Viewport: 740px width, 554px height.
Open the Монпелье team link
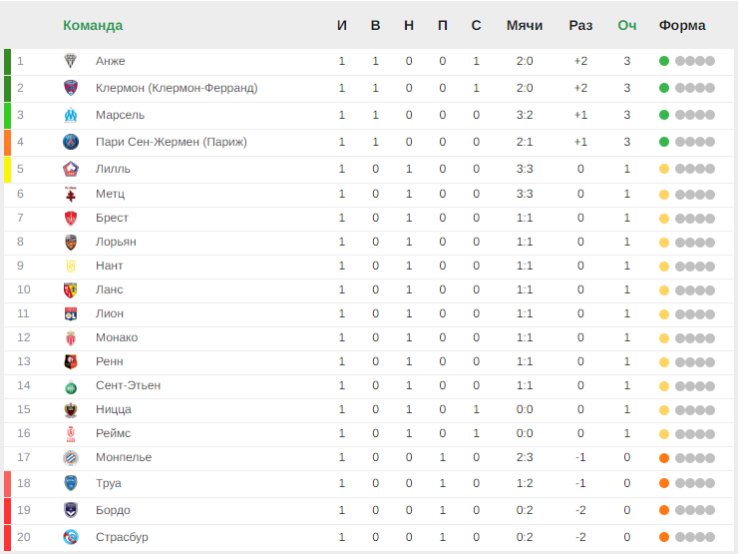pos(124,457)
